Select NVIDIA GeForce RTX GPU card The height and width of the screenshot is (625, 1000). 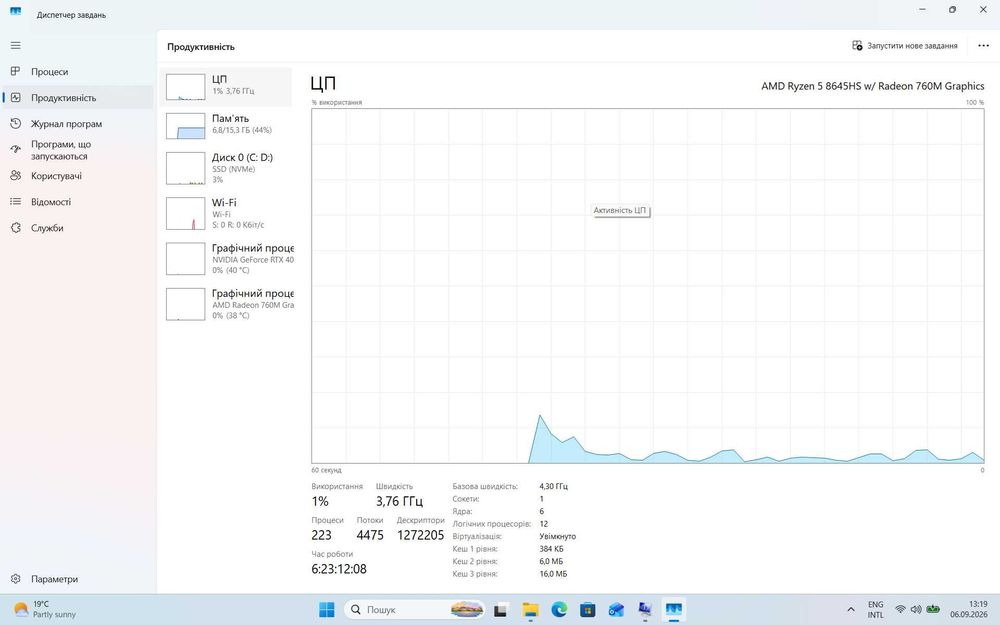[x=226, y=258]
